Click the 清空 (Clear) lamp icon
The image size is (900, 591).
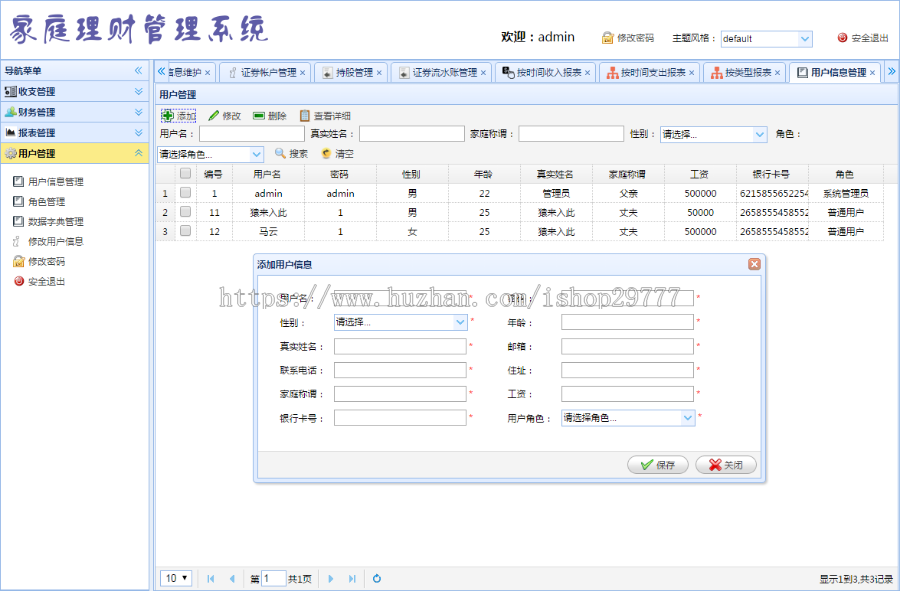[x=325, y=154]
